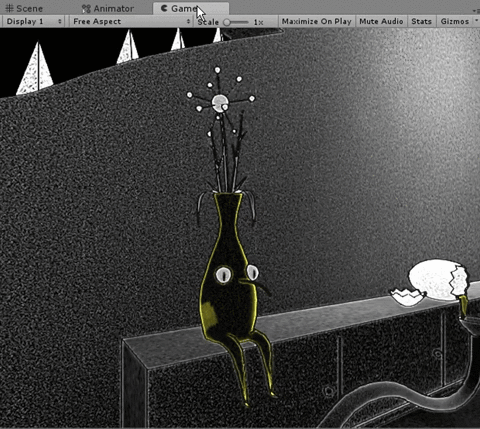Image resolution: width=480 pixels, height=429 pixels.
Task: Switch to the Animator tab
Action: coord(108,9)
